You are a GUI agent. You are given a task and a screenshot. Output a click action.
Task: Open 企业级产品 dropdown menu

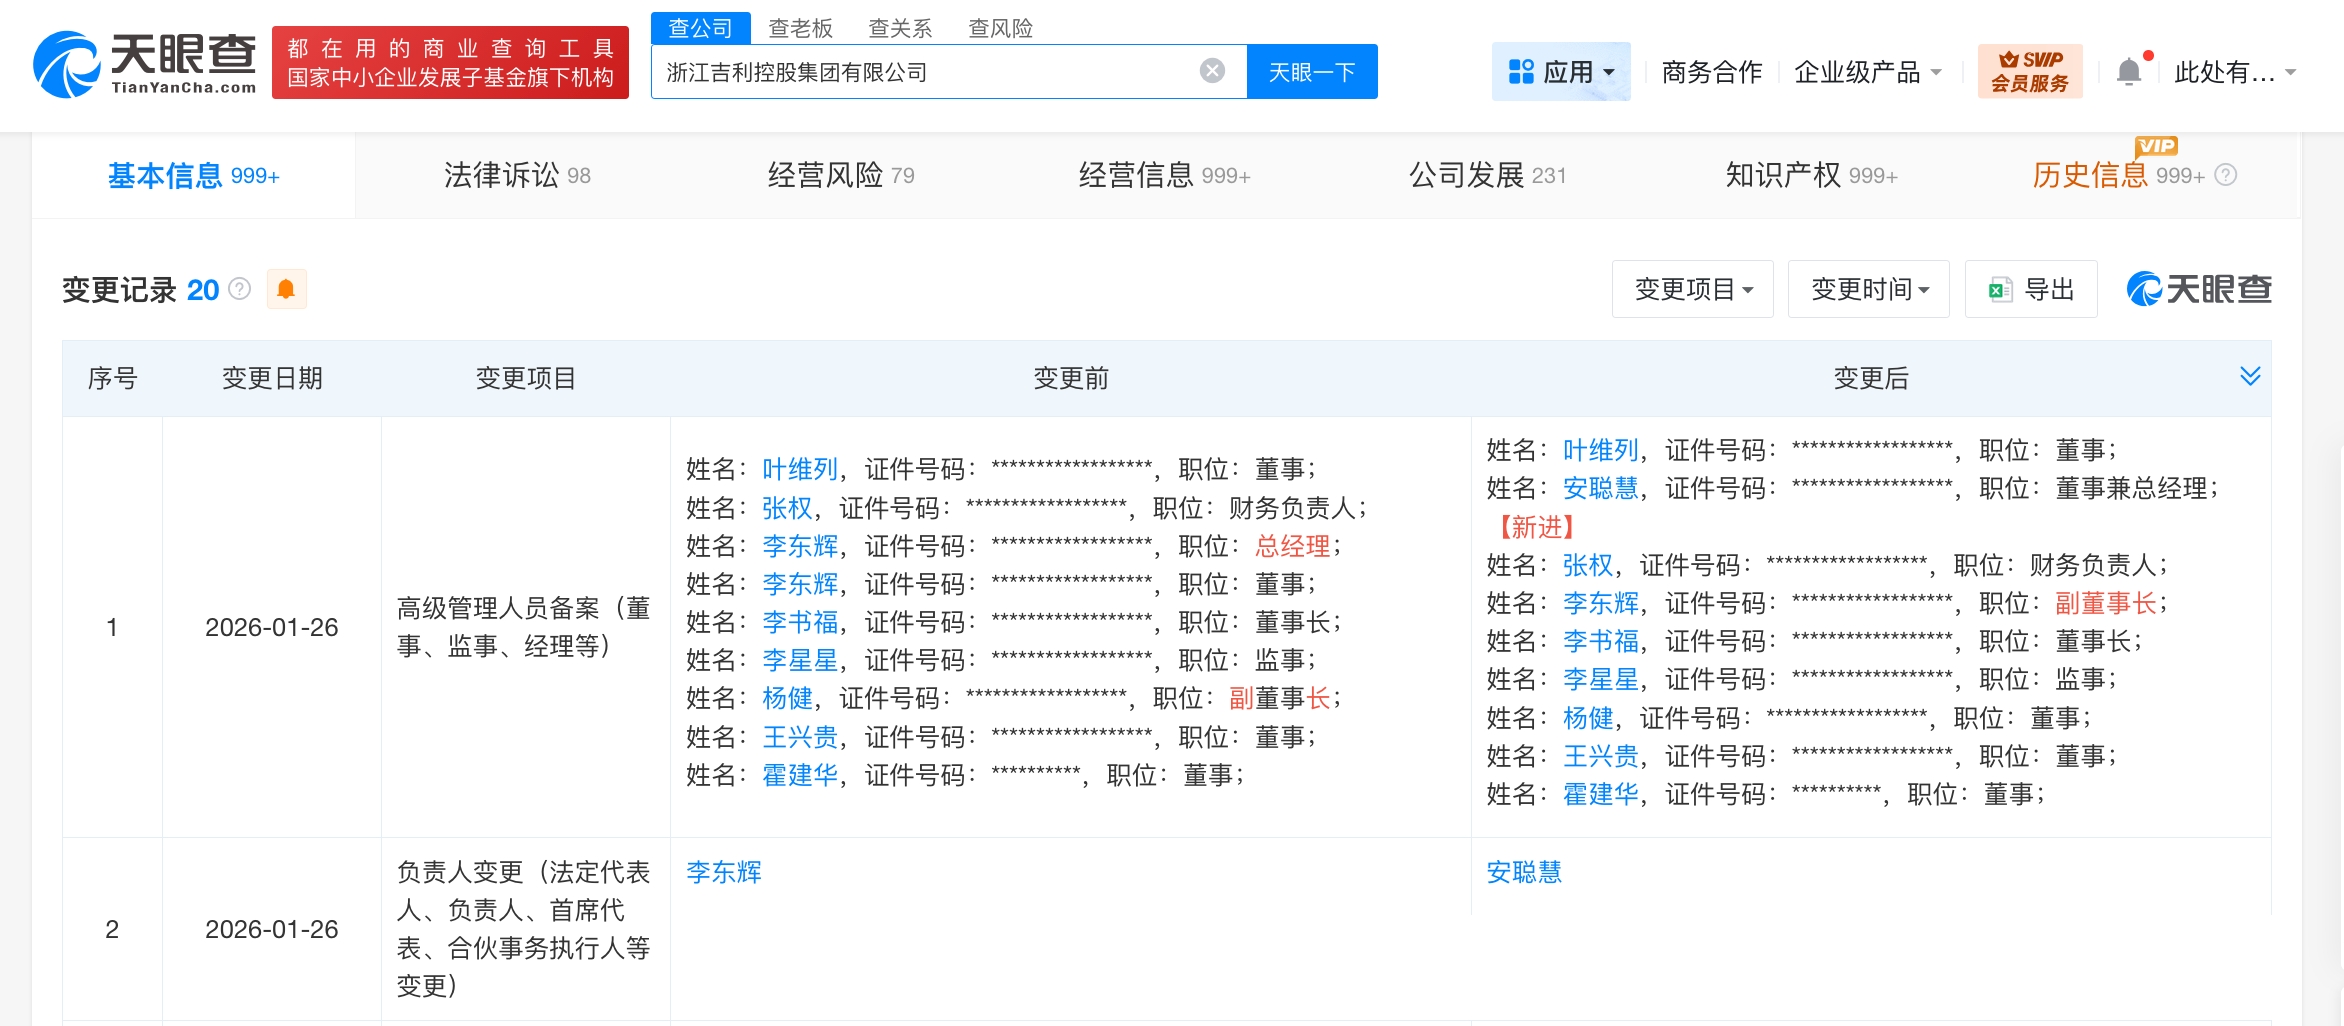1866,72
